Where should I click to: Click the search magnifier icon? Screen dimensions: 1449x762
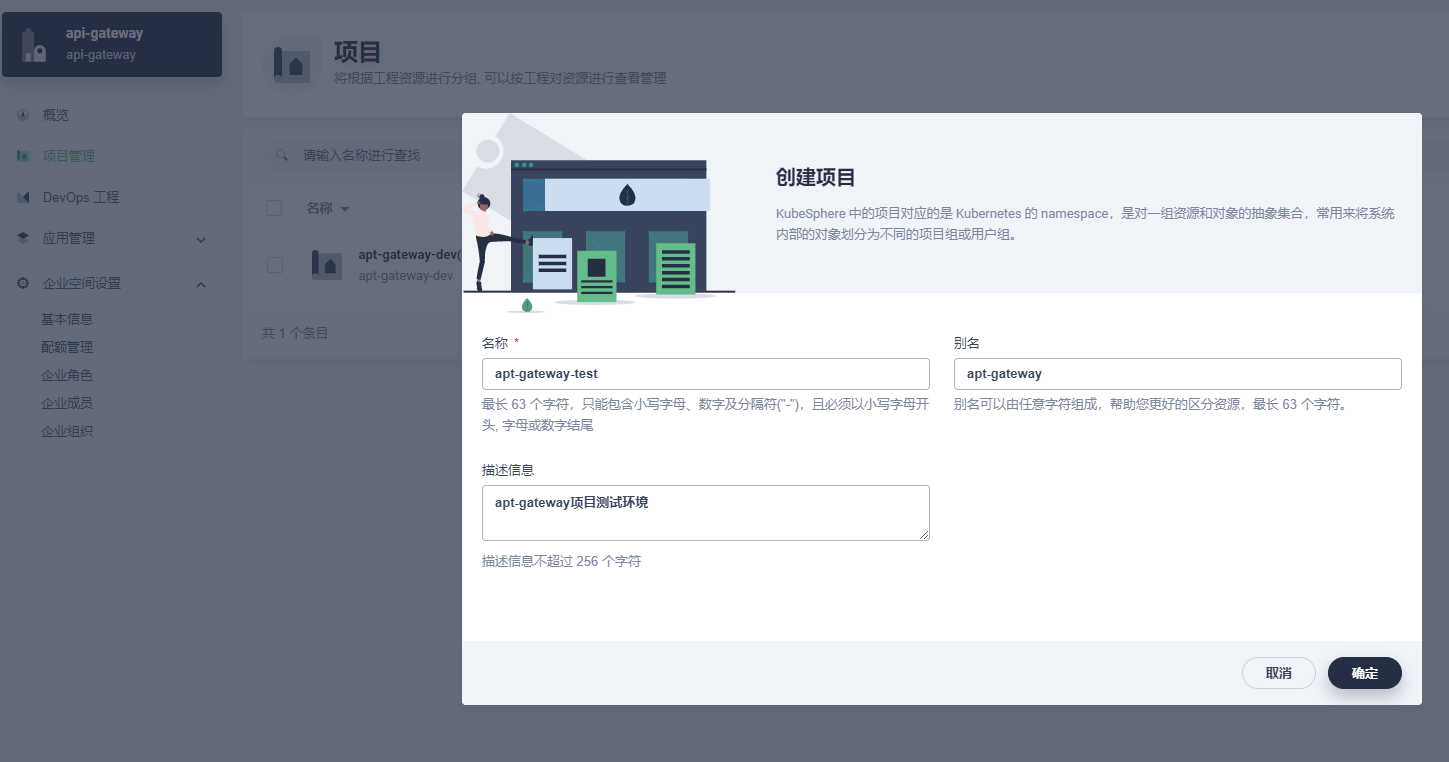(x=283, y=155)
